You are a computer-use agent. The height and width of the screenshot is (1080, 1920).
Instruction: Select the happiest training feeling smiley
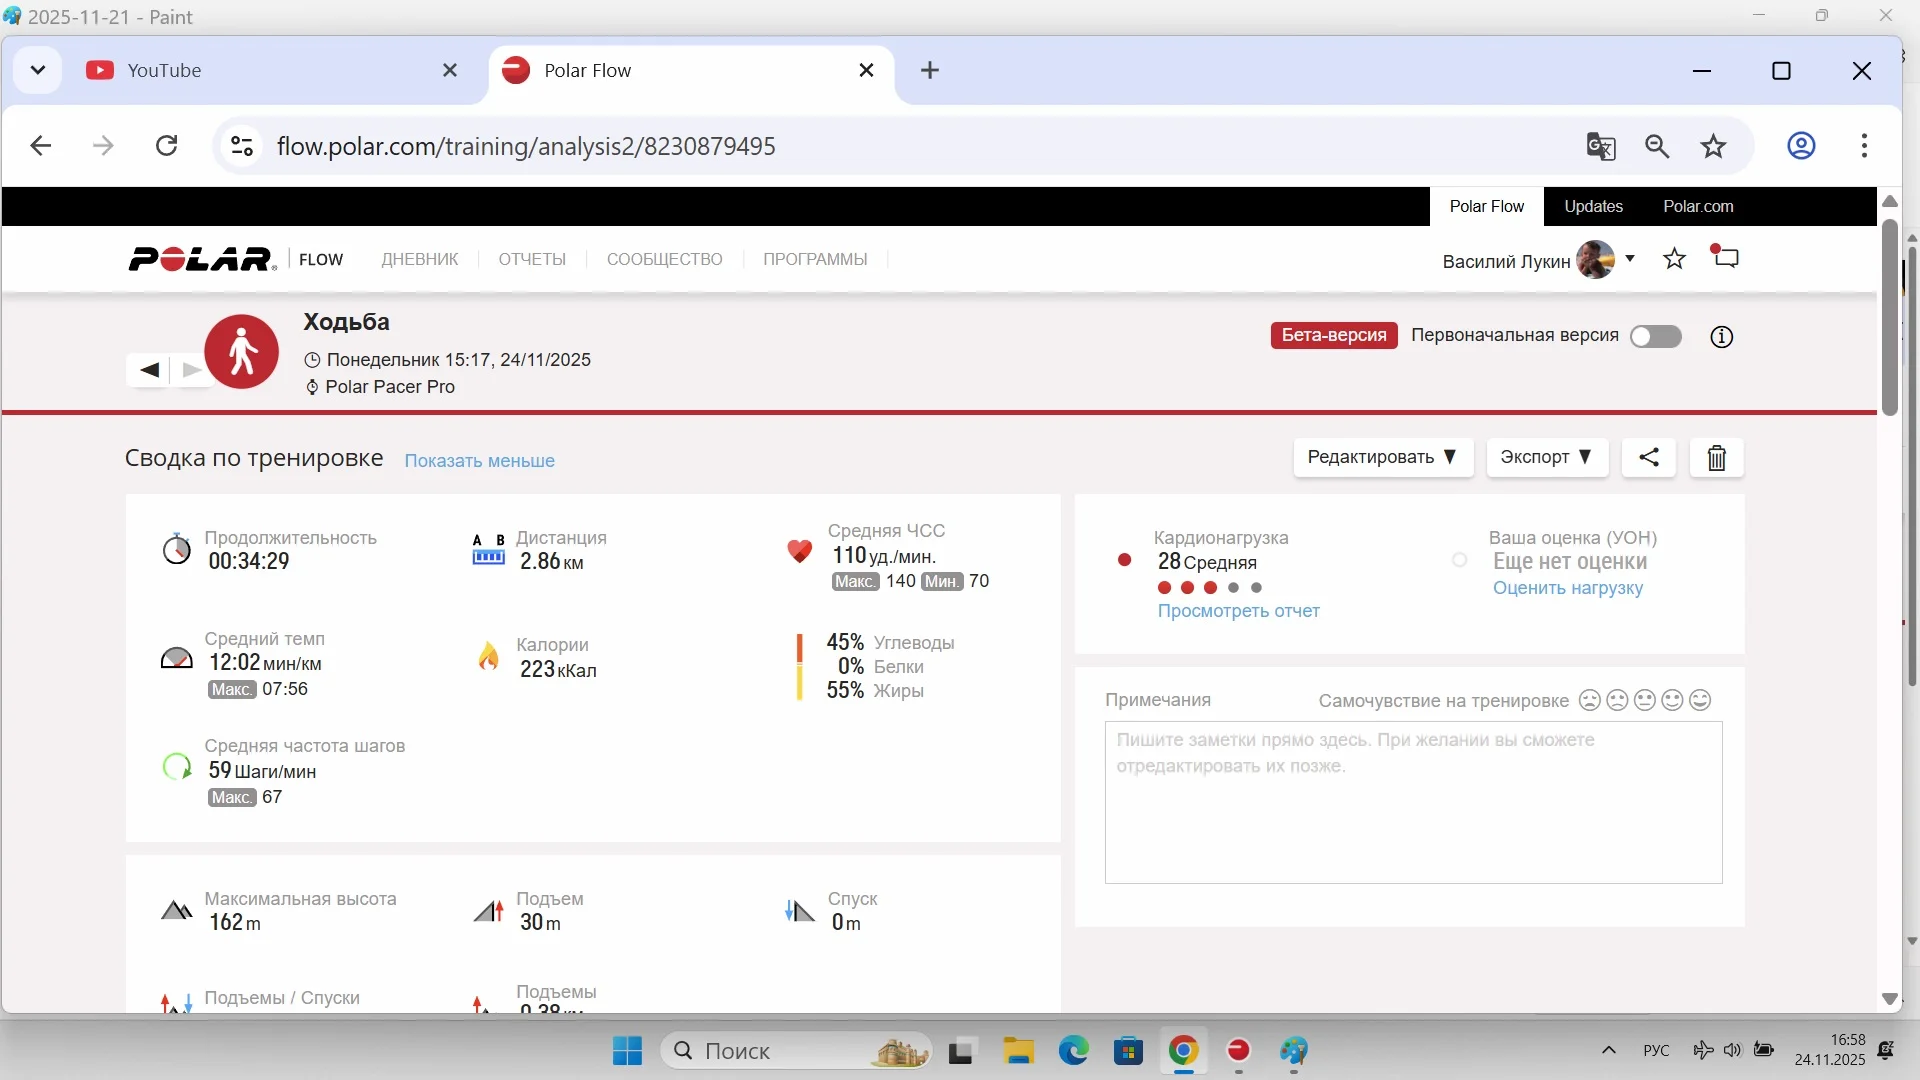coord(1700,700)
